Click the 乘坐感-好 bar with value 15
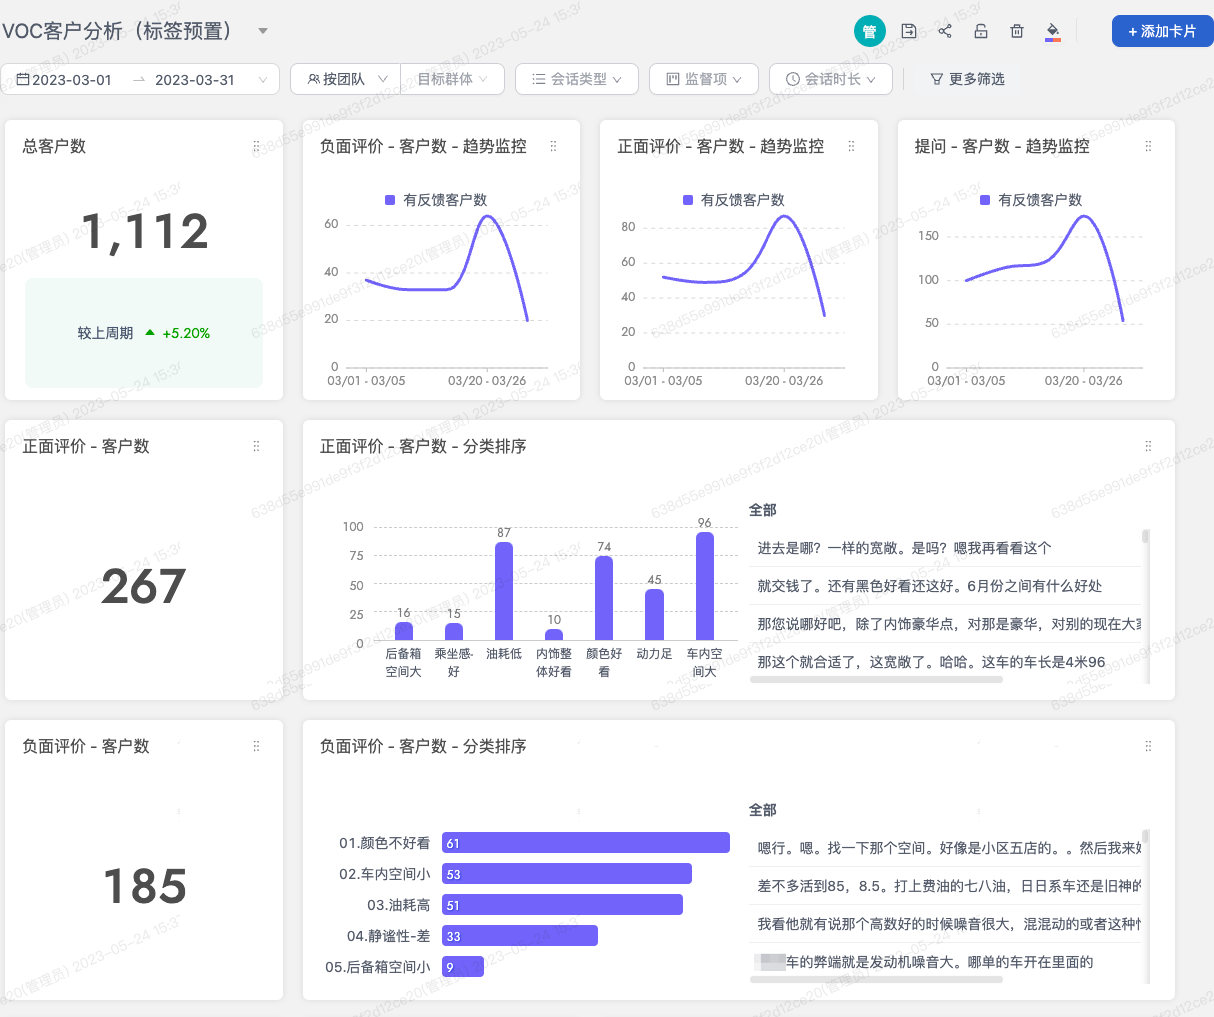The height and width of the screenshot is (1017, 1214). click(x=454, y=632)
